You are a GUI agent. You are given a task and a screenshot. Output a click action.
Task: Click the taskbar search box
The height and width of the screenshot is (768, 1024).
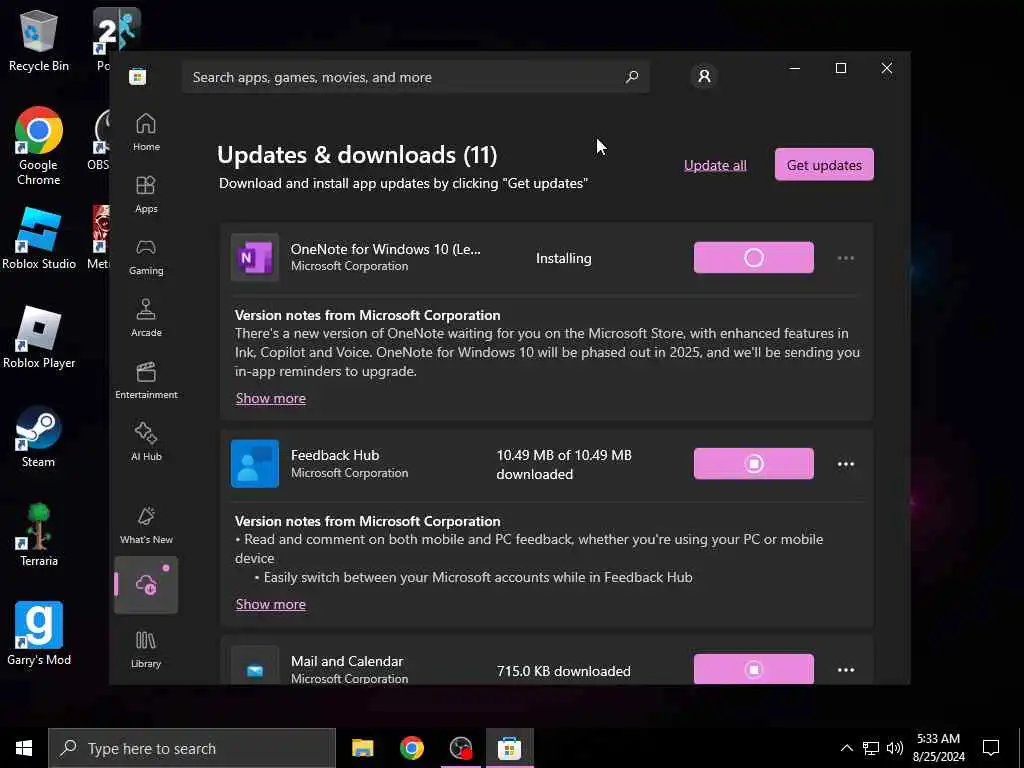click(192, 748)
